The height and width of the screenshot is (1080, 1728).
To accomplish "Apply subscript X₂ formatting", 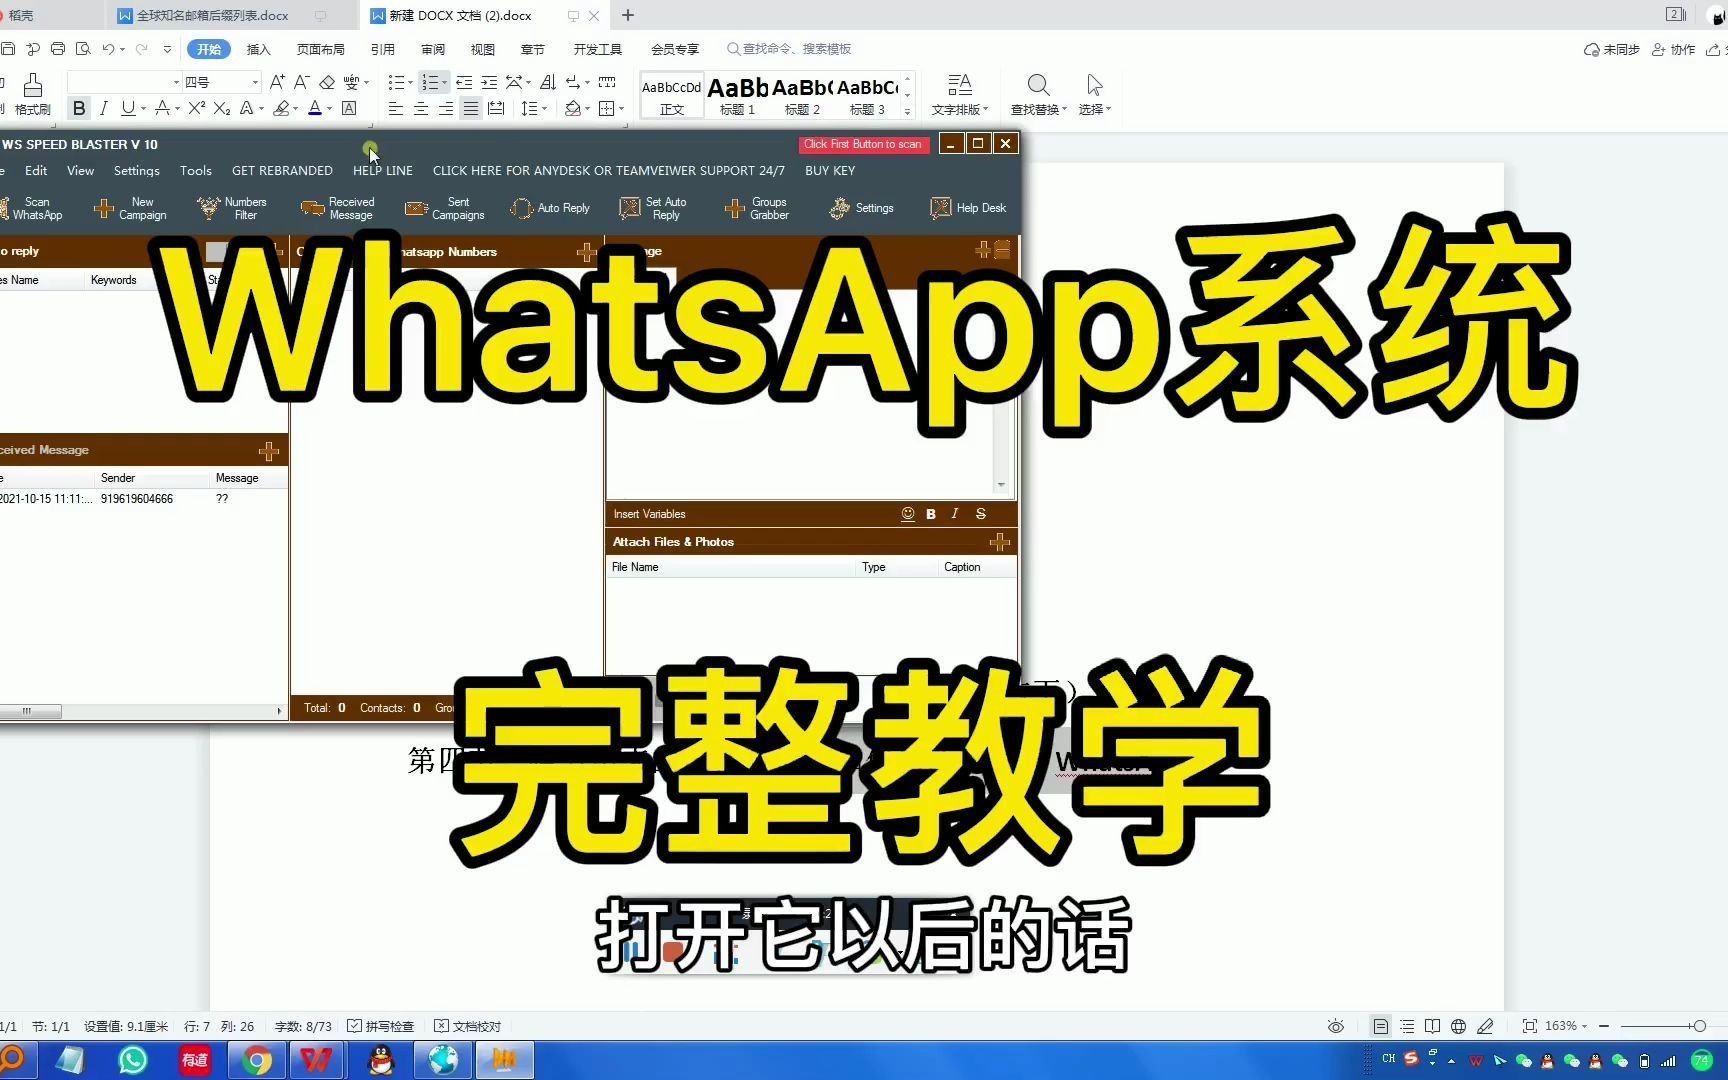I will coord(222,108).
